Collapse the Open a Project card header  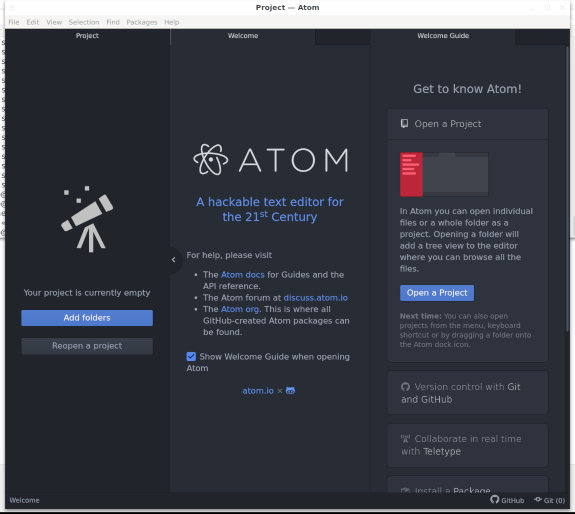point(468,124)
